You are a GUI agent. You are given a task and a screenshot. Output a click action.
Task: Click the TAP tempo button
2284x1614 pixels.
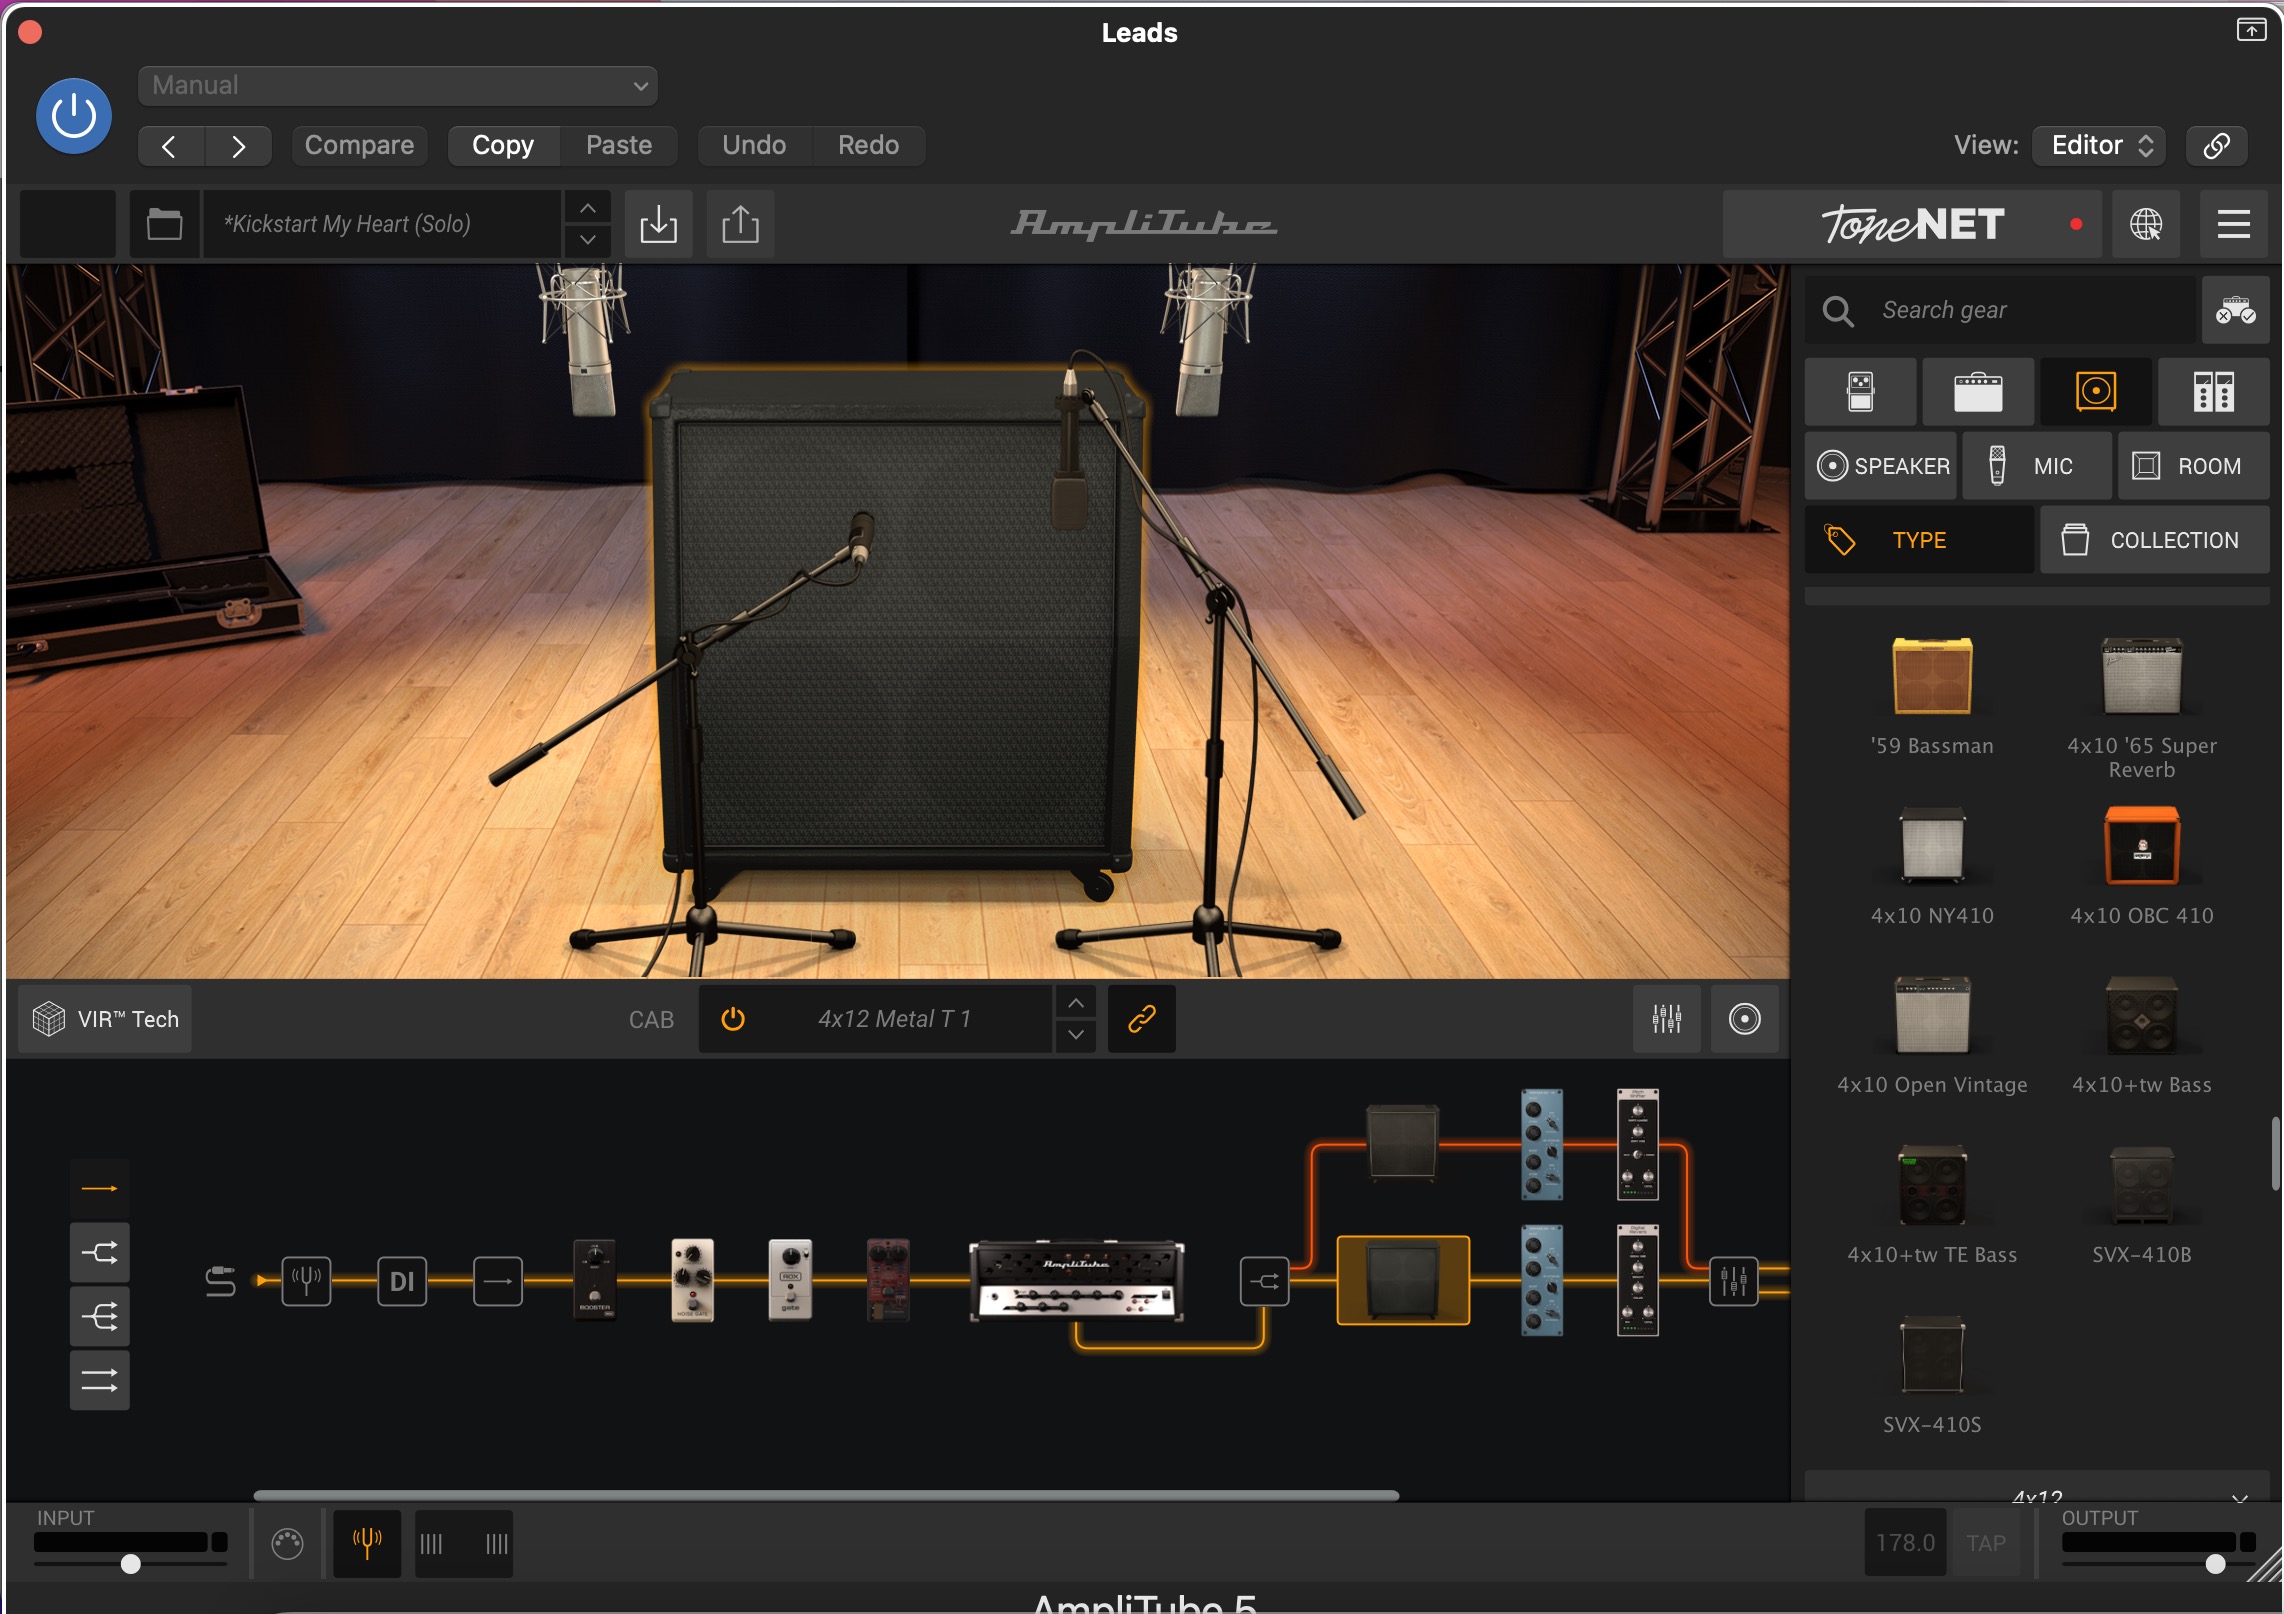click(1985, 1543)
